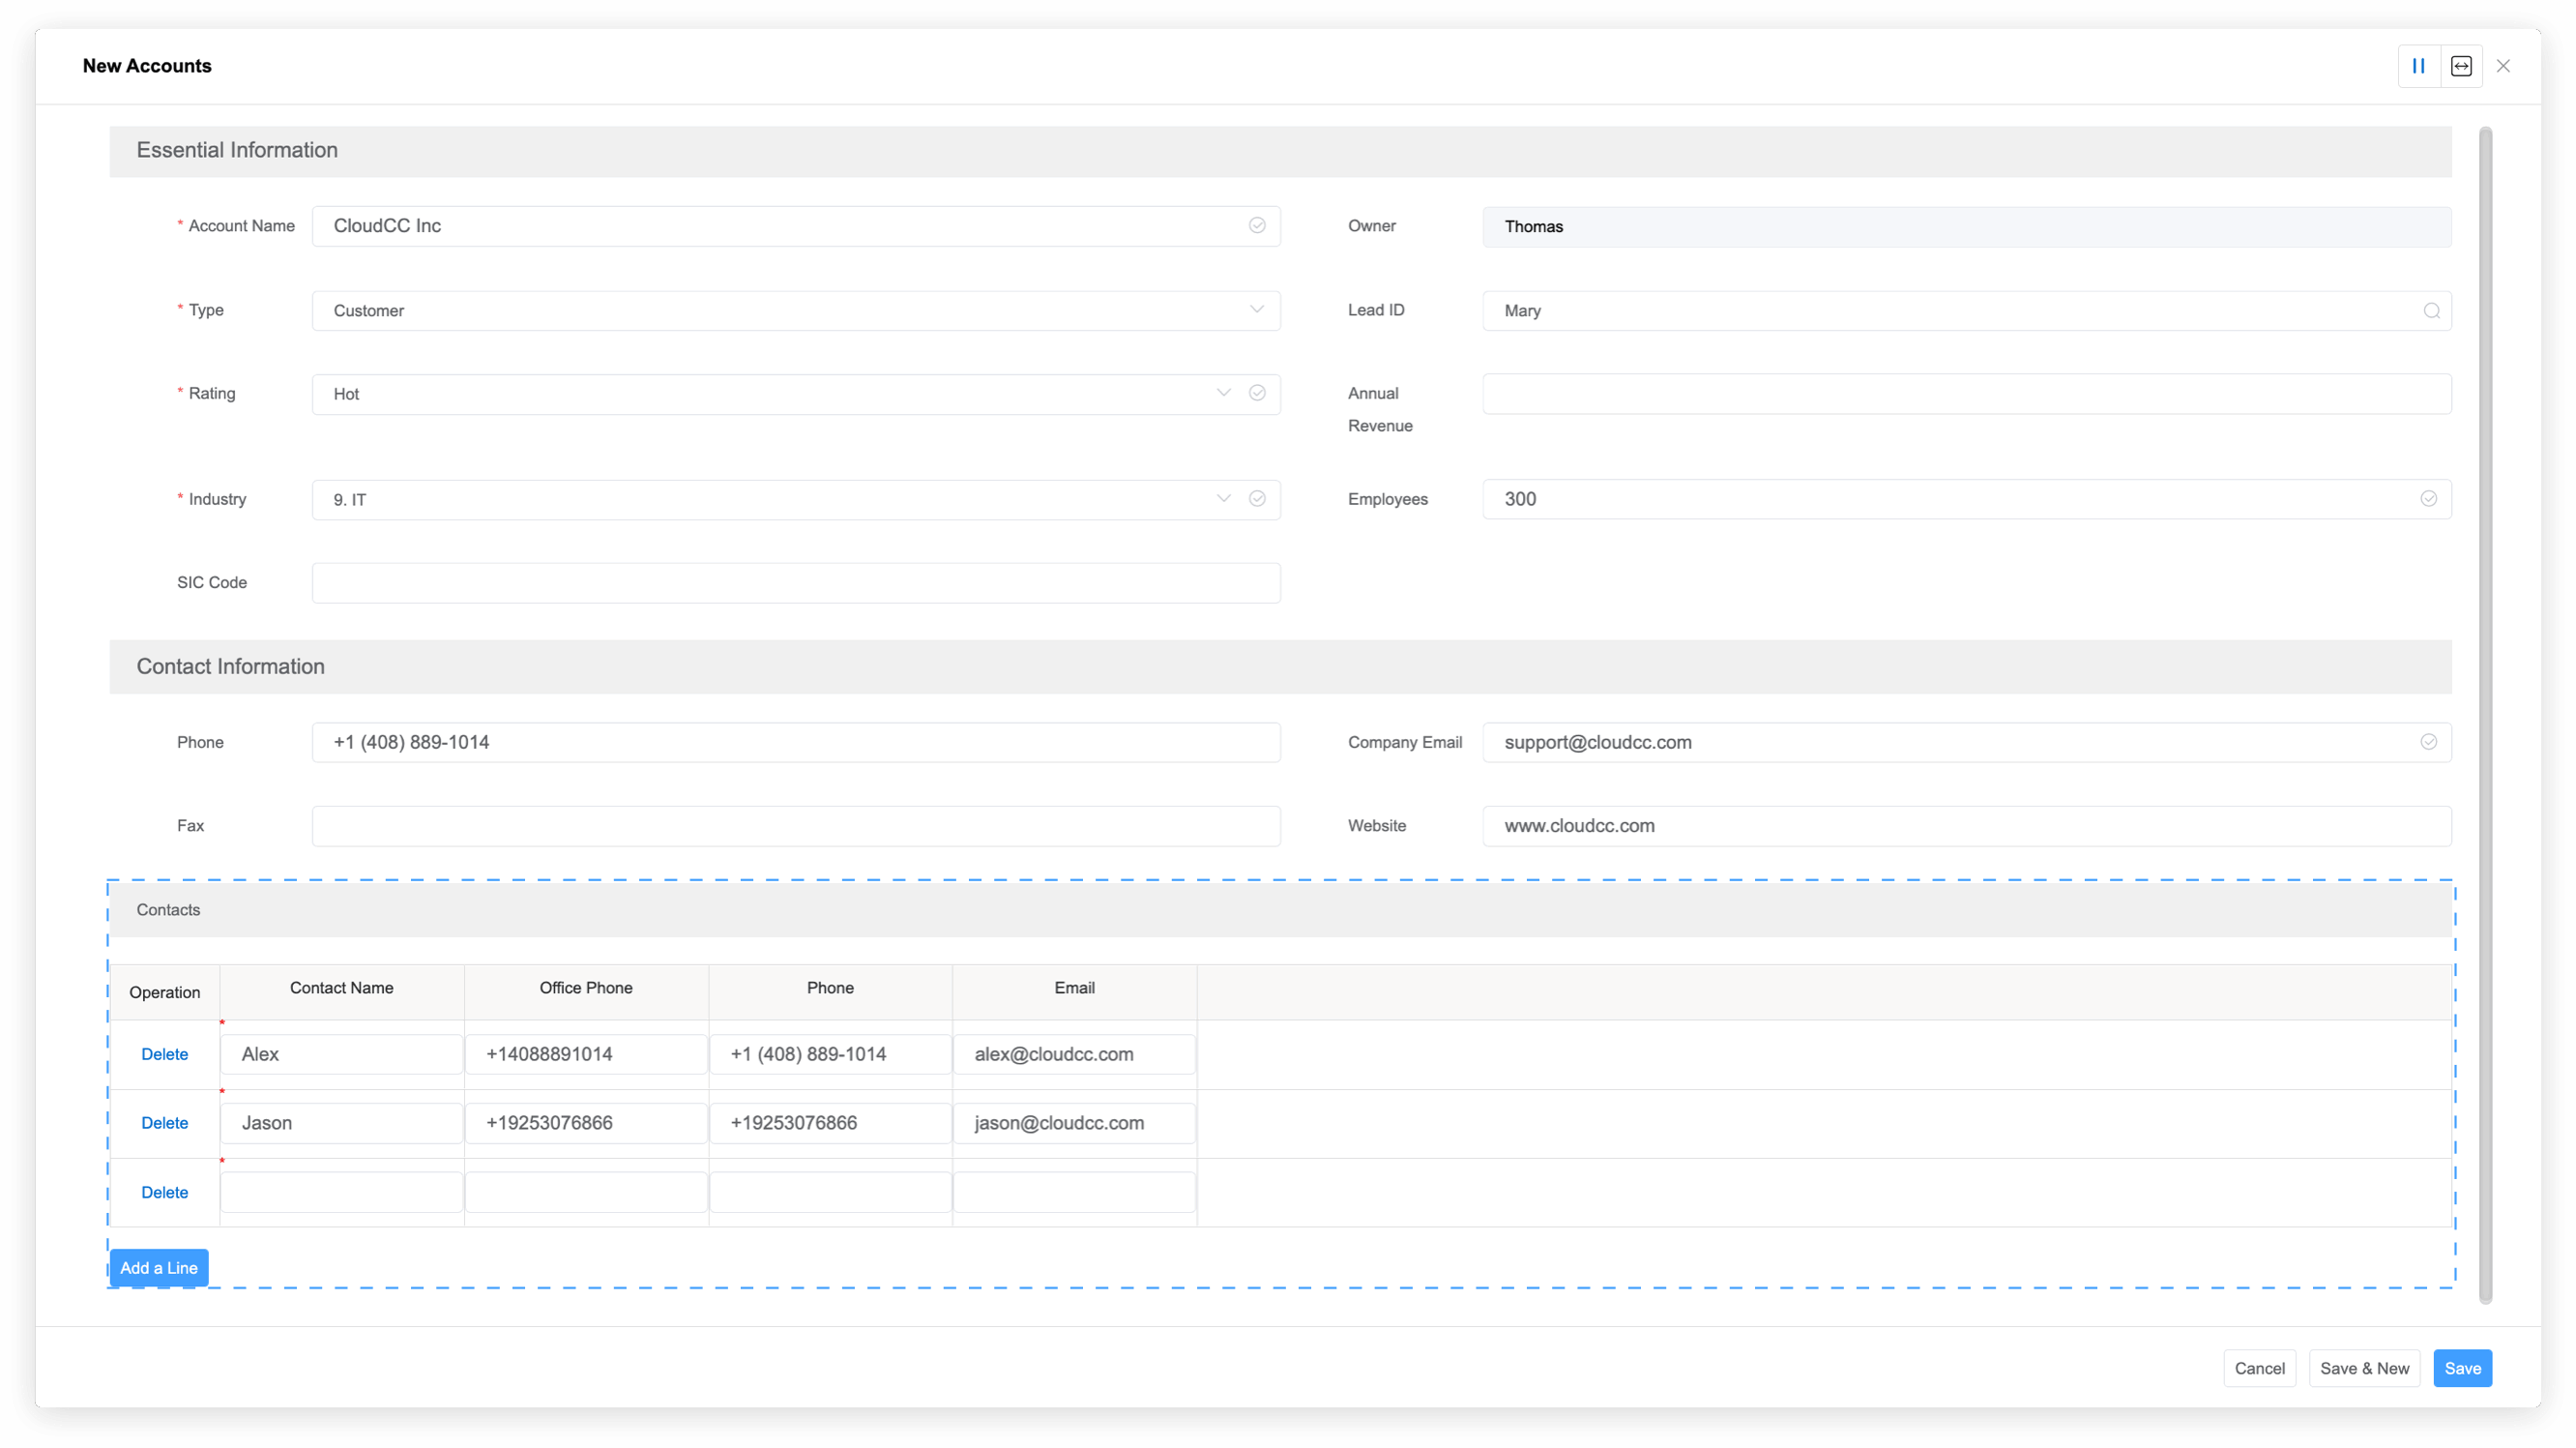Click the checkmark icon in Industry field
This screenshot has height=1448, width=2576.
[1257, 499]
